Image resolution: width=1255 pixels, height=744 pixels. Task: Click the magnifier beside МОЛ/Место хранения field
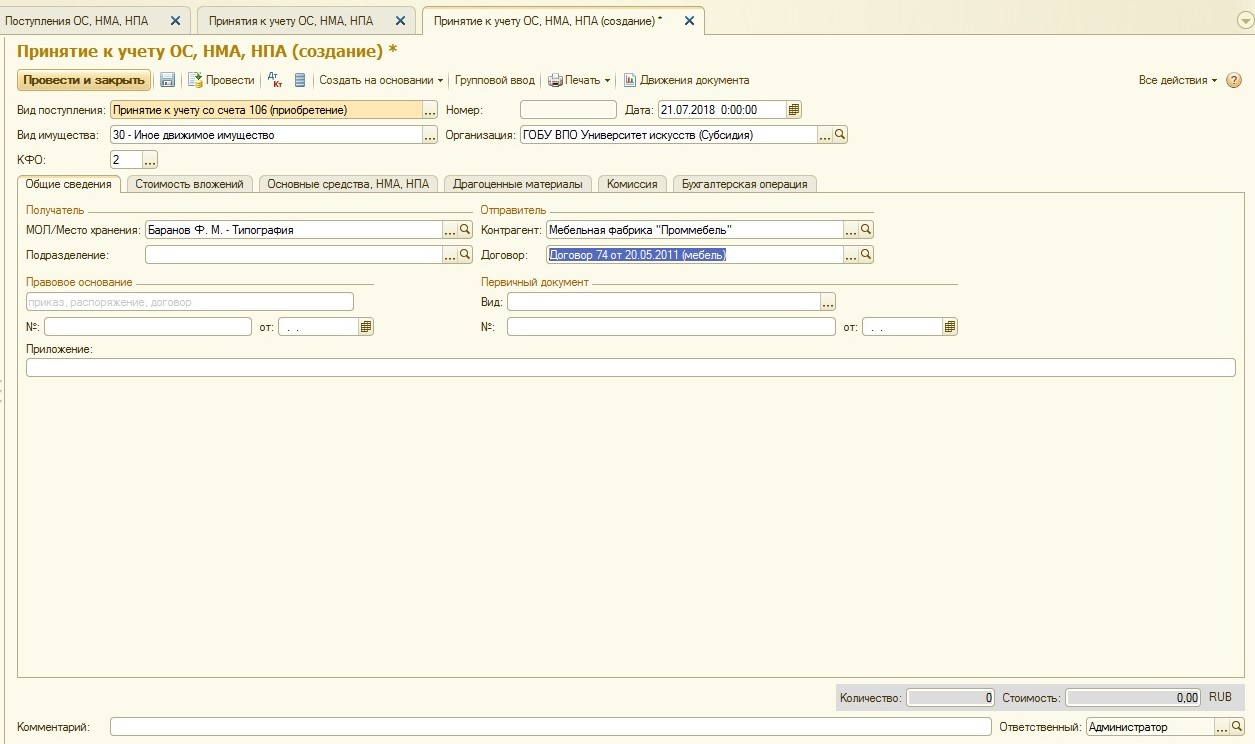coord(465,230)
